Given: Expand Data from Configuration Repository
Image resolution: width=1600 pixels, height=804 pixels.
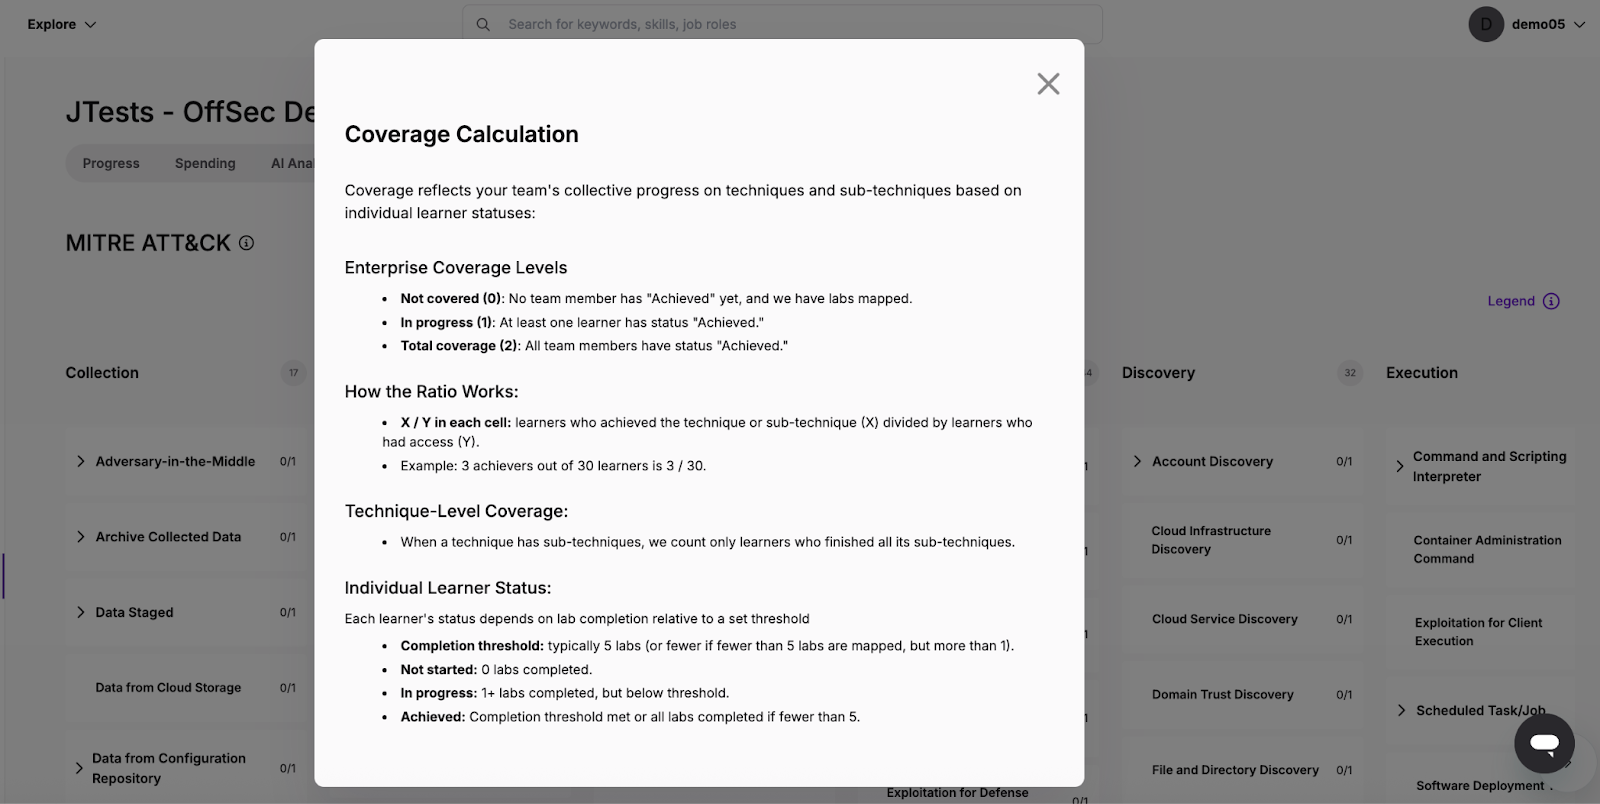Looking at the screenshot, I should 79,768.
